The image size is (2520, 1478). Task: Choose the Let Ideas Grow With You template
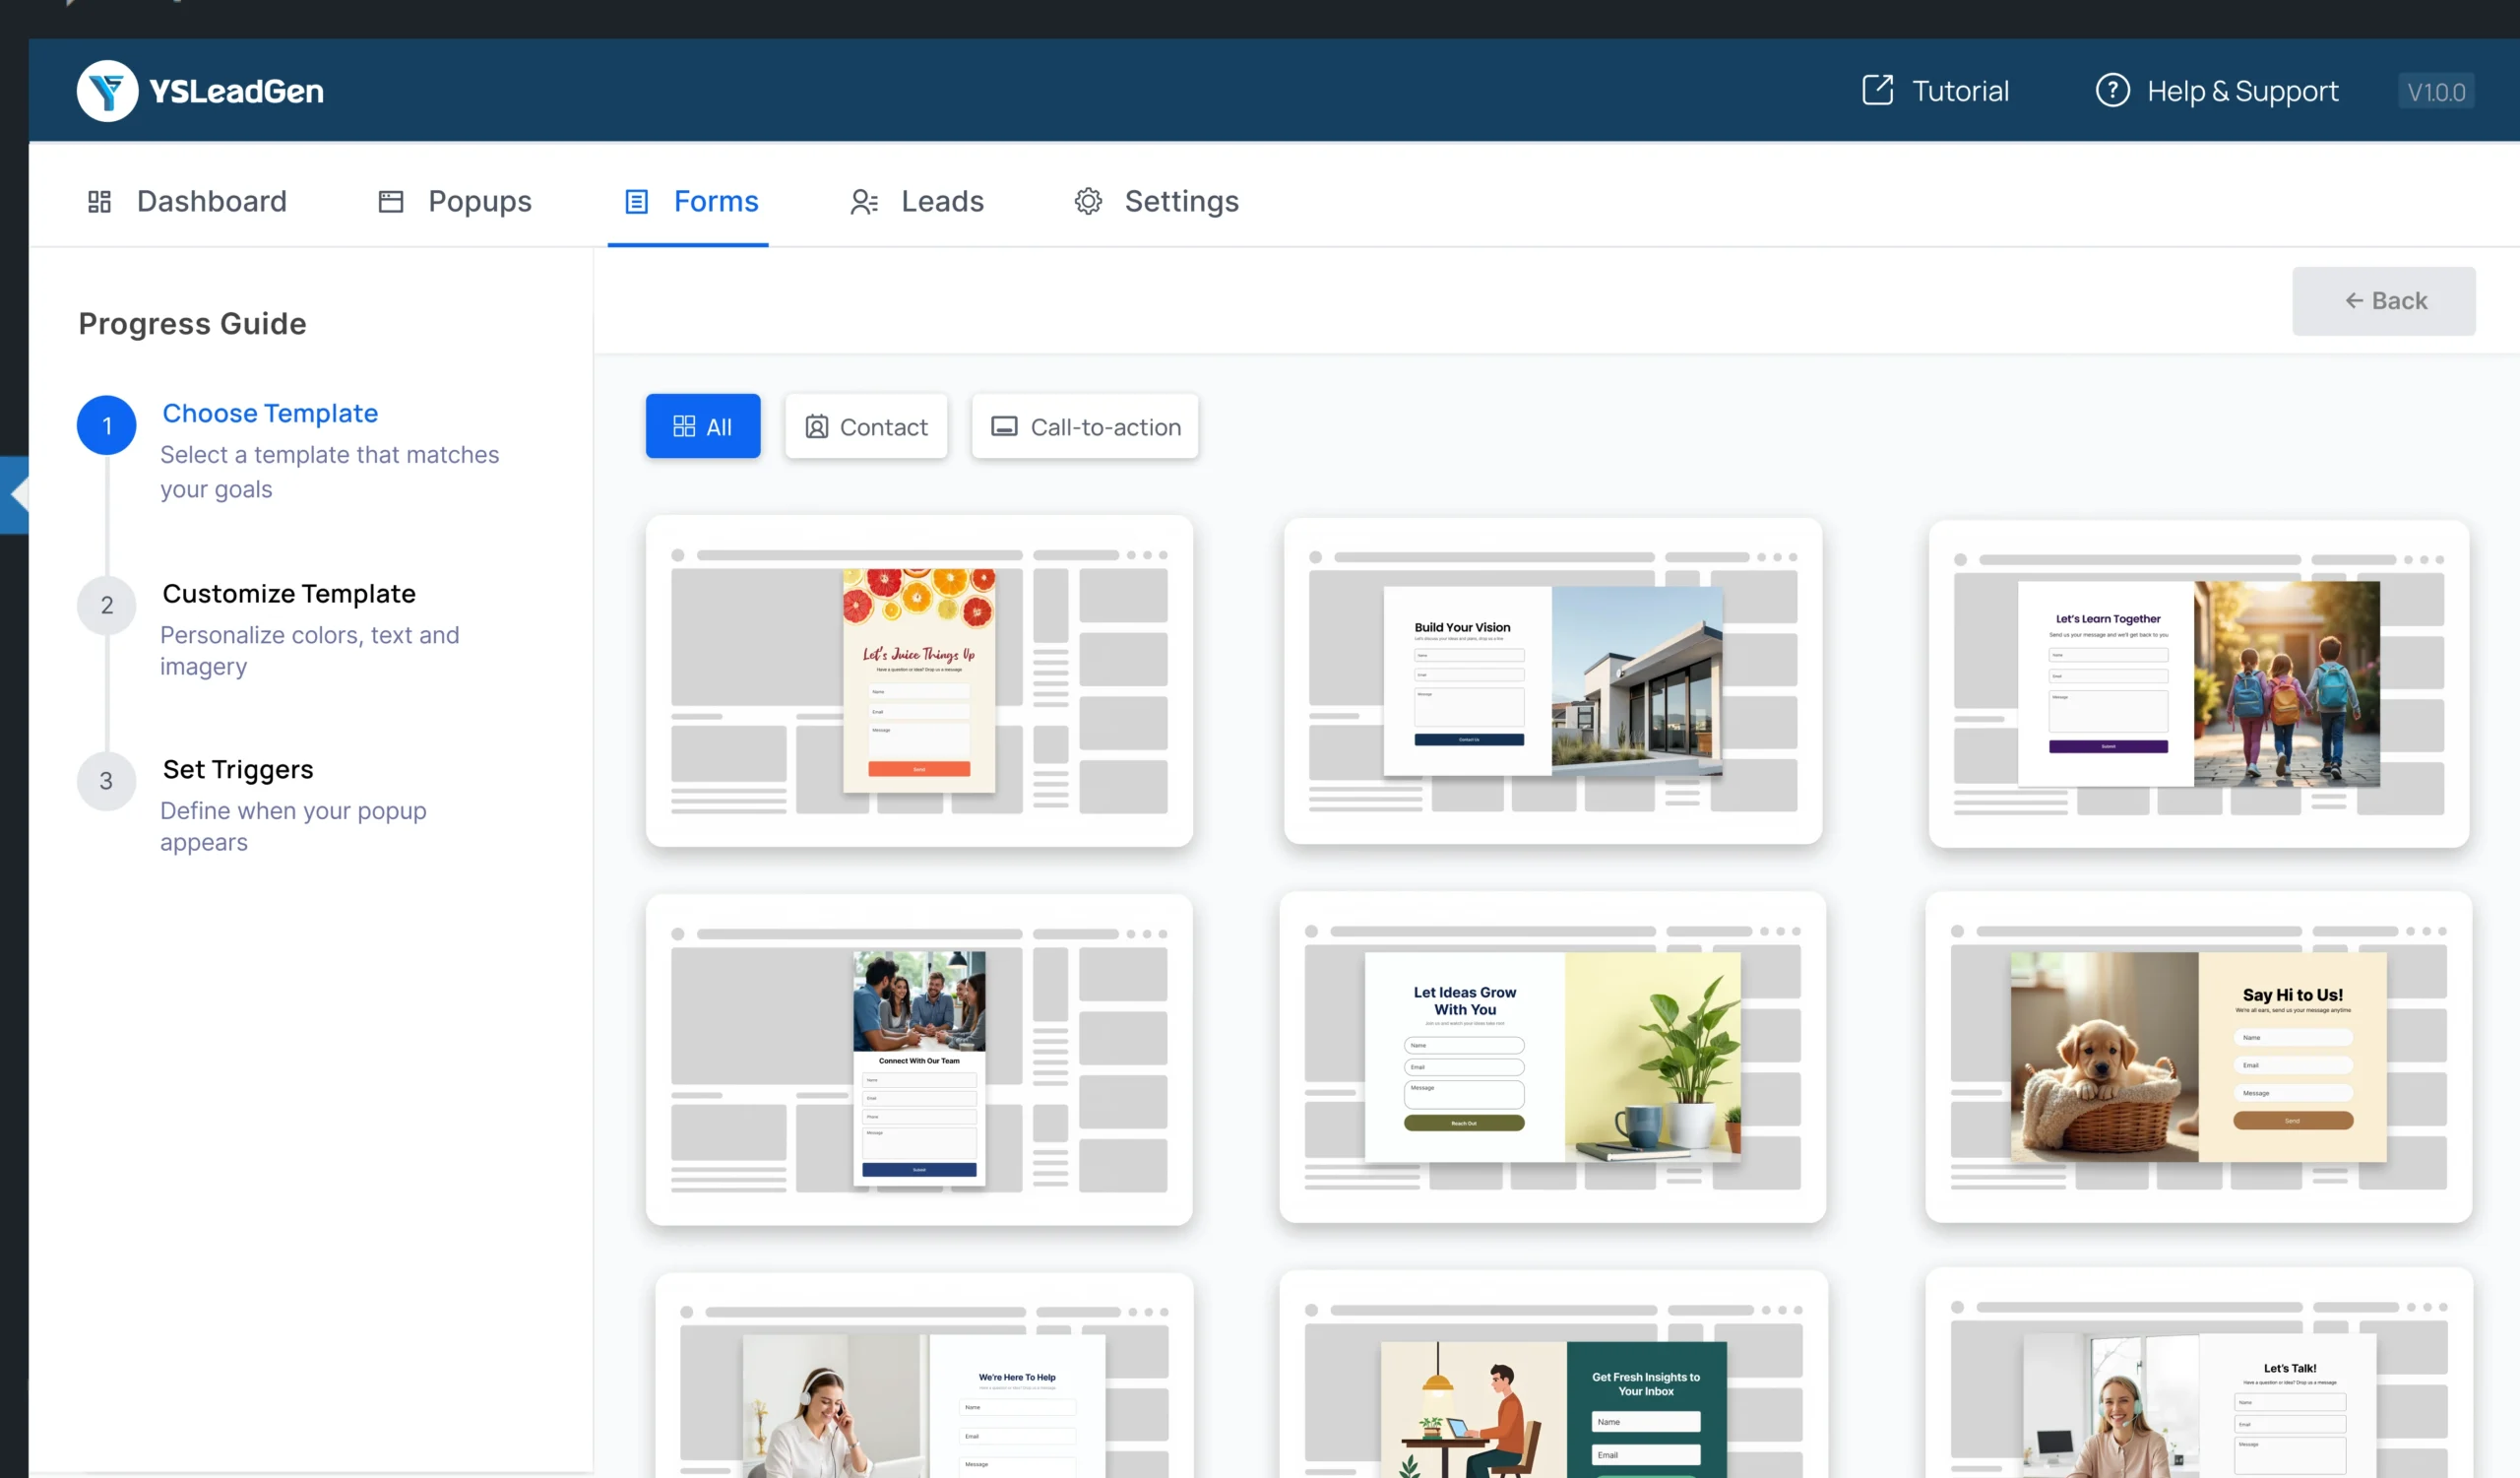point(1553,1057)
